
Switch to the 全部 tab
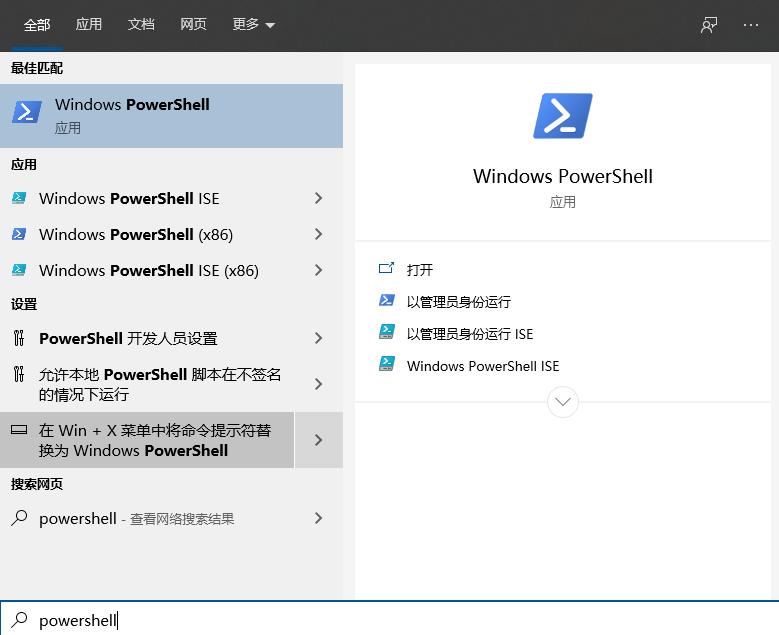[37, 25]
